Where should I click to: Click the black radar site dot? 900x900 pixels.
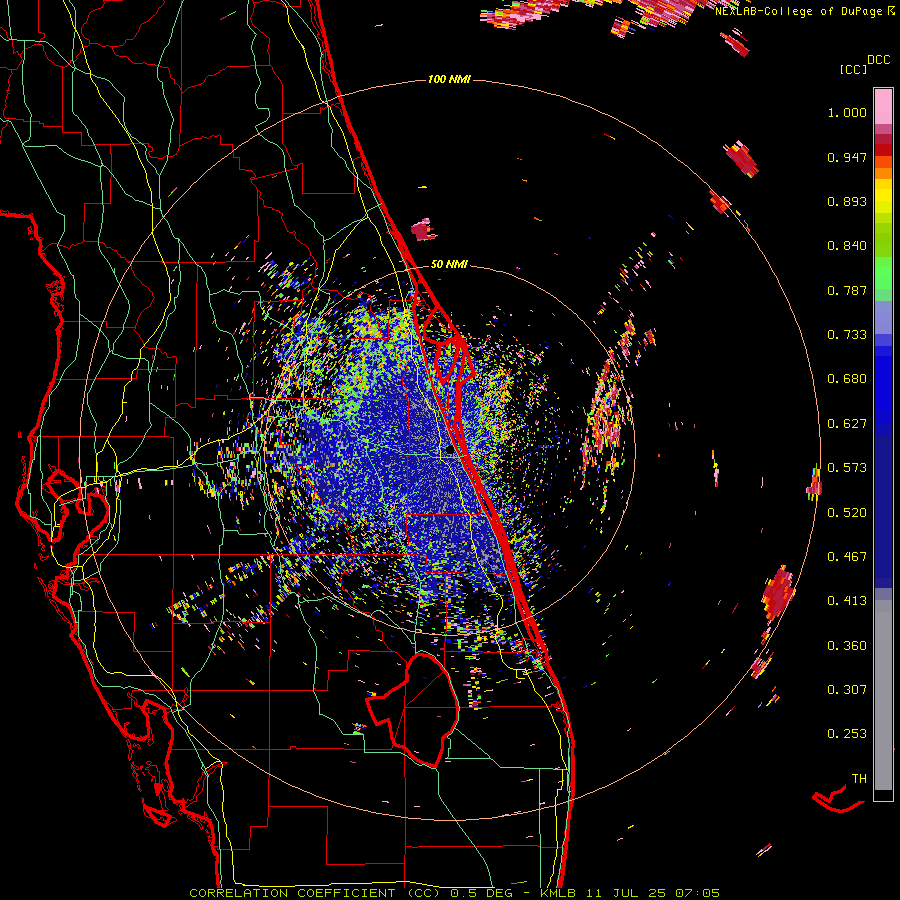coord(449,451)
